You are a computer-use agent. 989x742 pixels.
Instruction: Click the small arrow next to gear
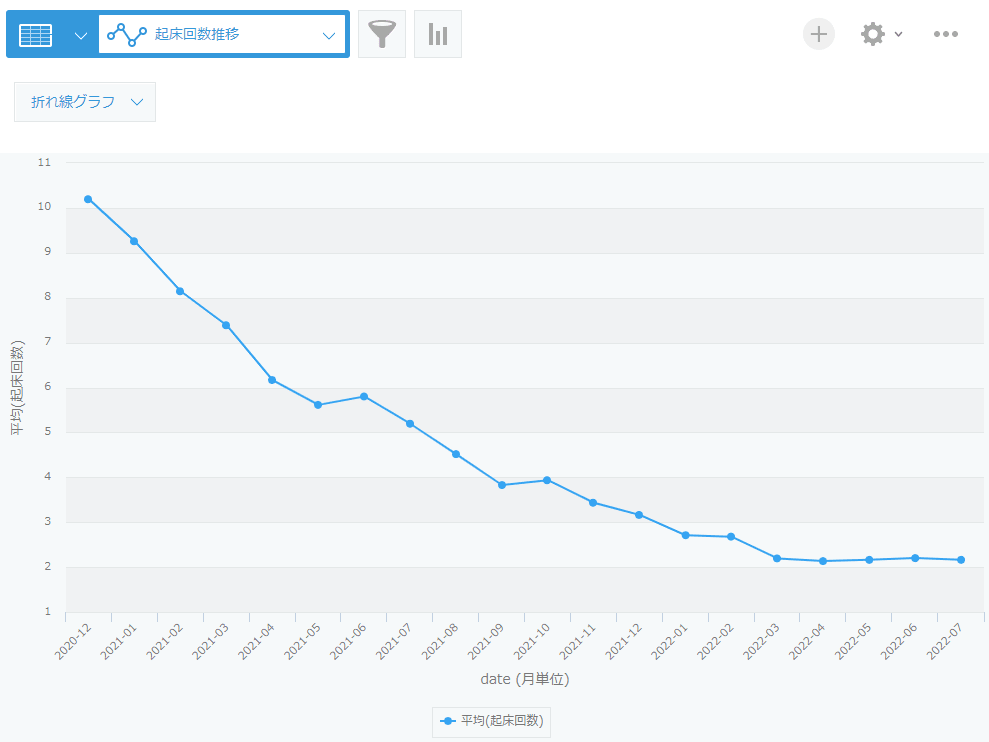tap(898, 34)
